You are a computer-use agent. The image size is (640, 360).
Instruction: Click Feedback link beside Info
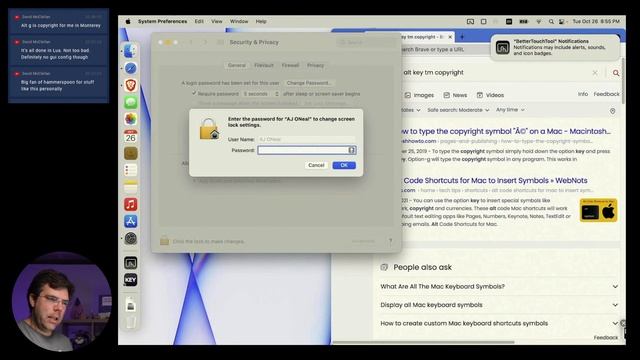[606, 94]
